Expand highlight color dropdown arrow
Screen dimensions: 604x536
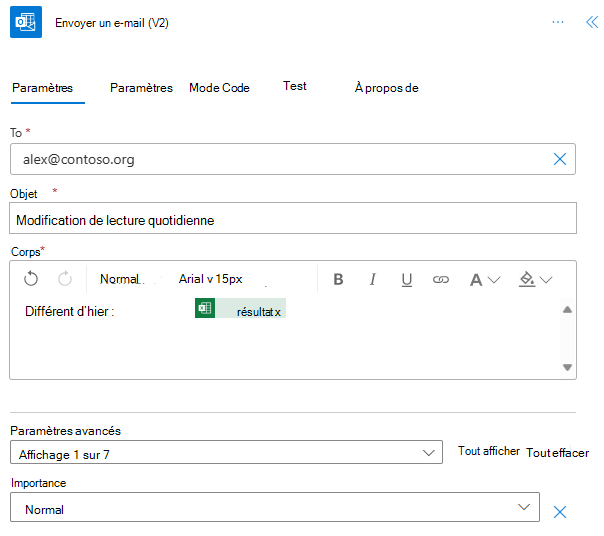point(546,280)
